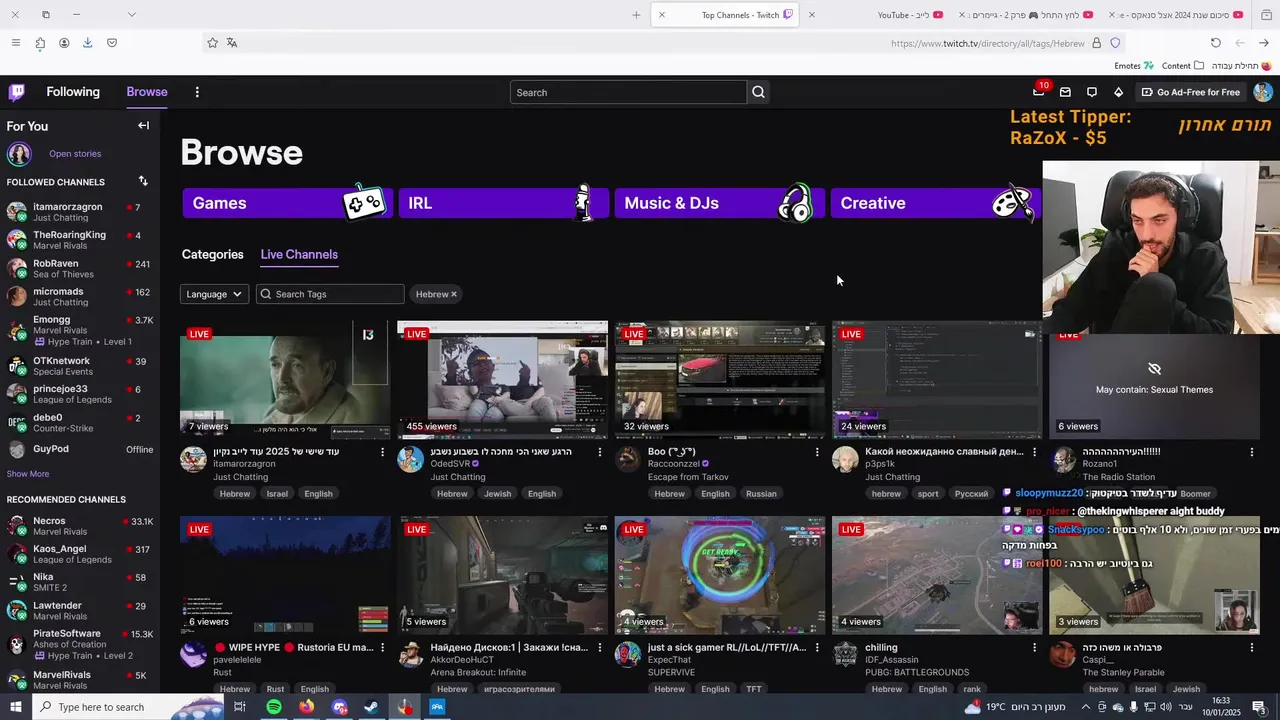Click Windows taskbar search box

(126, 707)
